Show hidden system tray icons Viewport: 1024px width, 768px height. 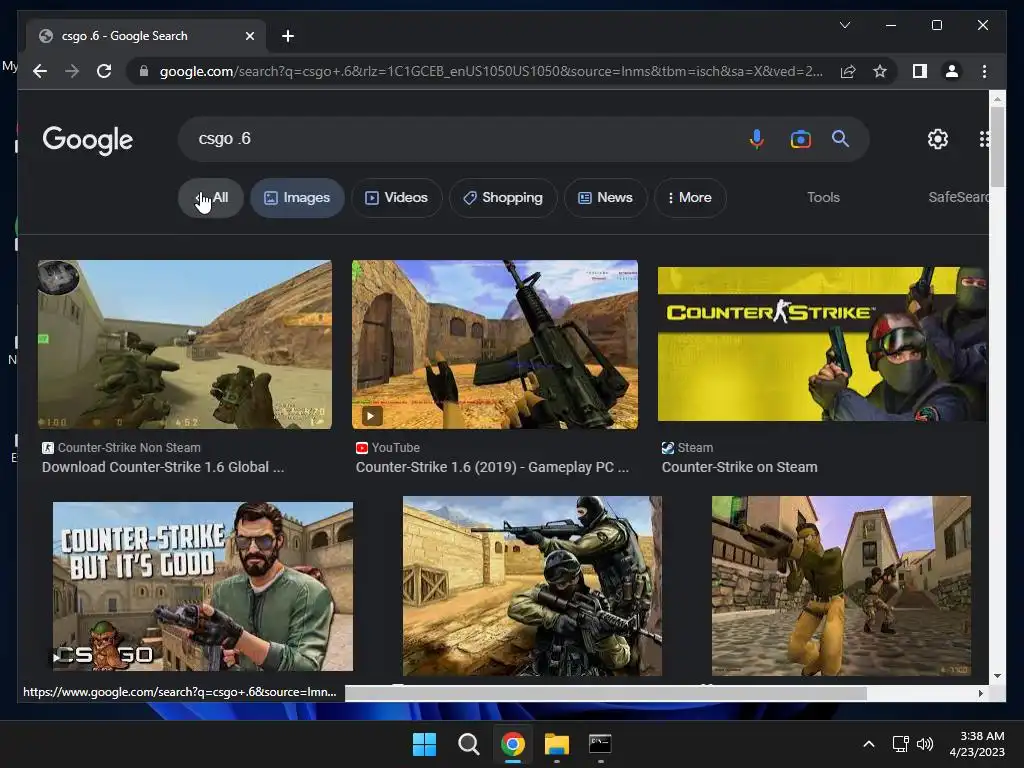coord(869,744)
